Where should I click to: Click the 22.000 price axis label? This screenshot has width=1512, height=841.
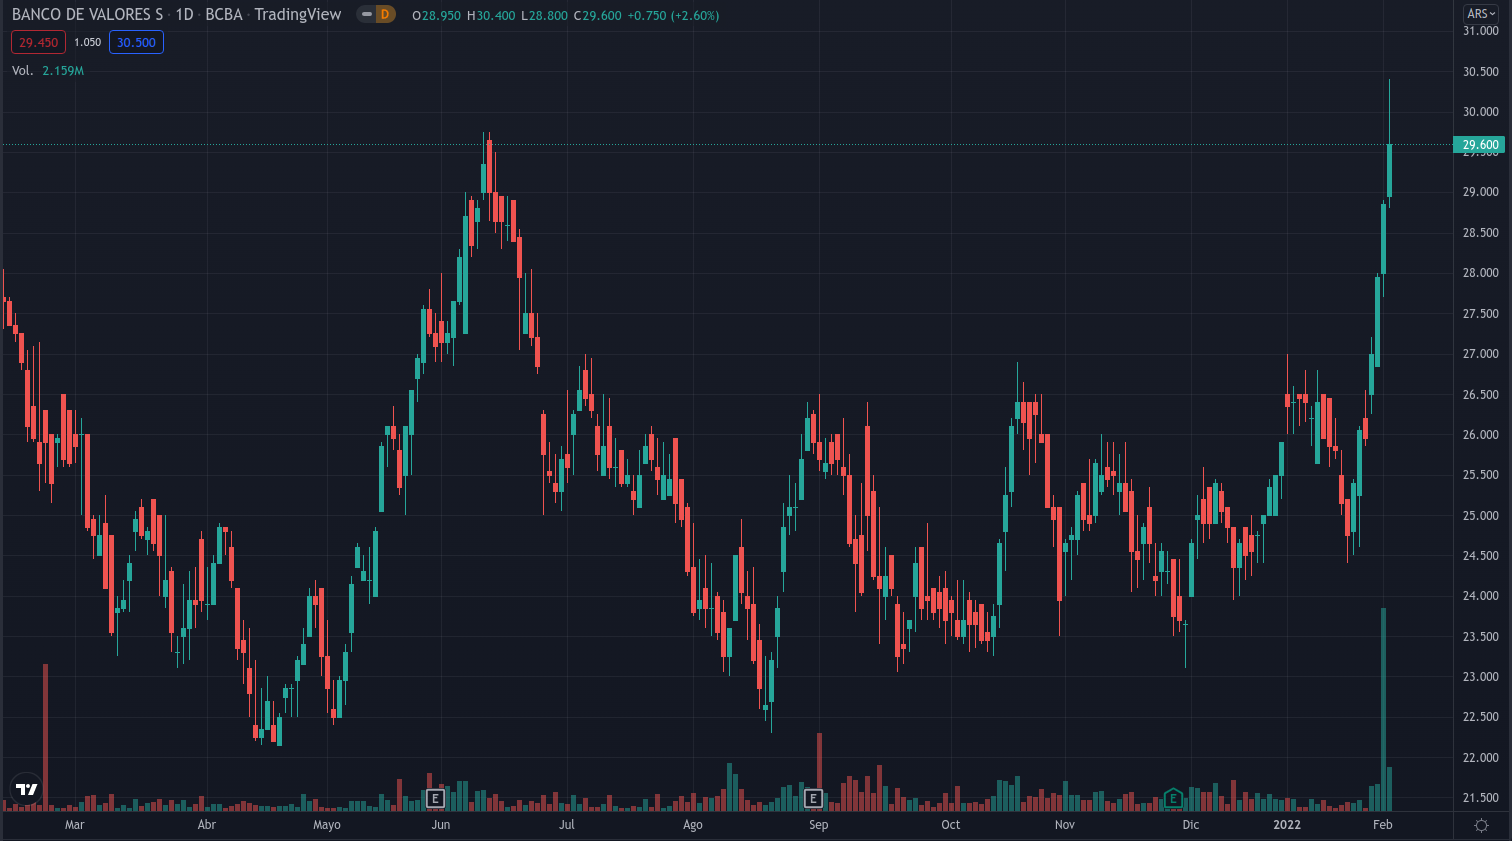[x=1481, y=758]
